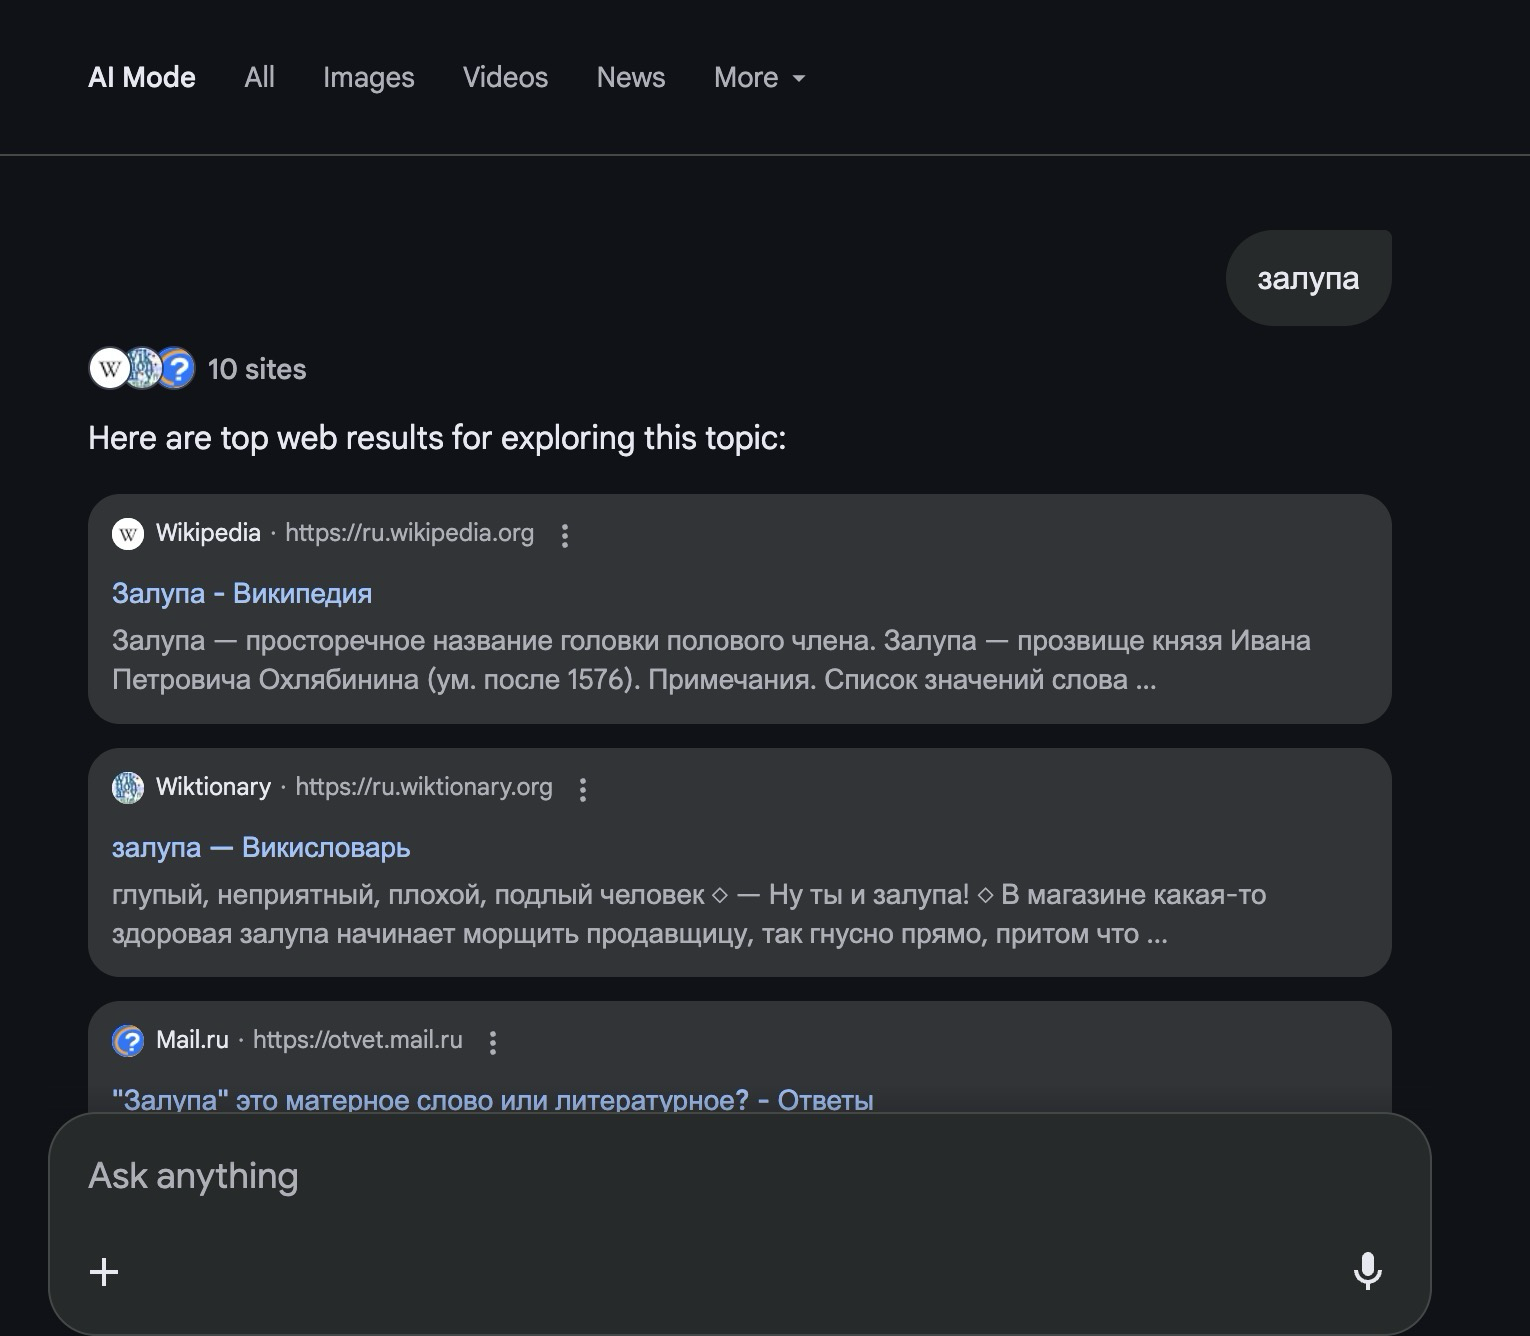Switch to the Images tab
Viewport: 1530px width, 1336px height.
368,78
